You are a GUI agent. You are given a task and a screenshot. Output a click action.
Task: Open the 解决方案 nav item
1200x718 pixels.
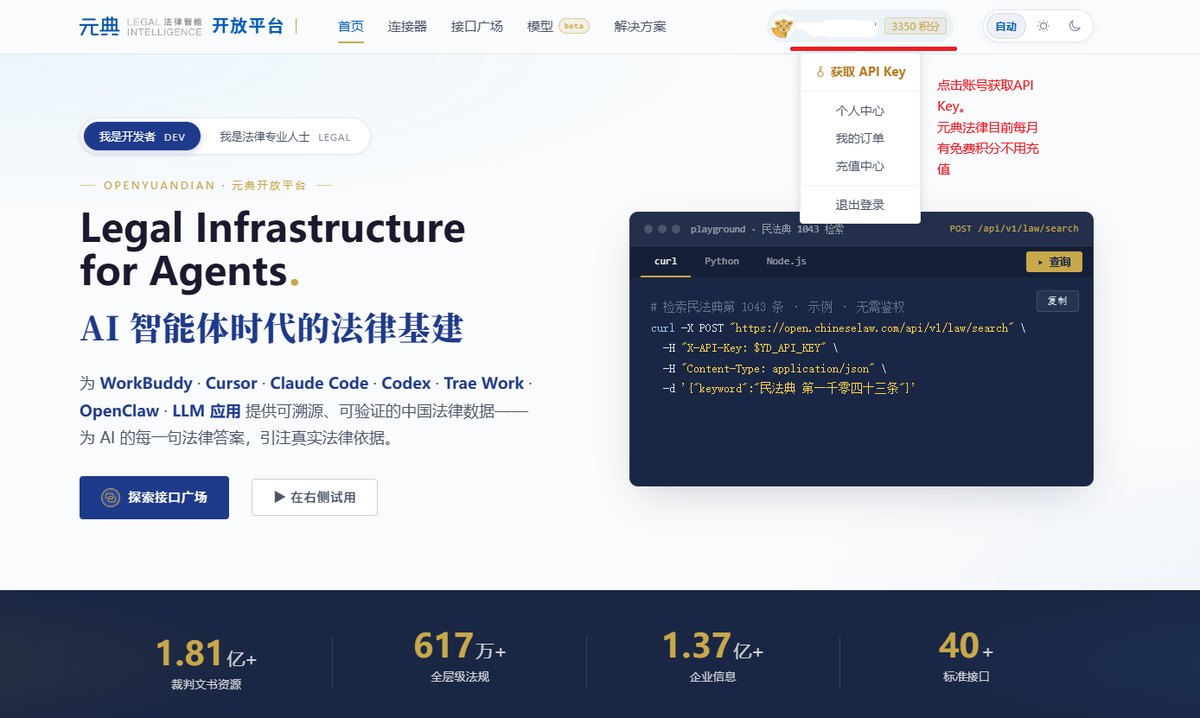pos(640,26)
